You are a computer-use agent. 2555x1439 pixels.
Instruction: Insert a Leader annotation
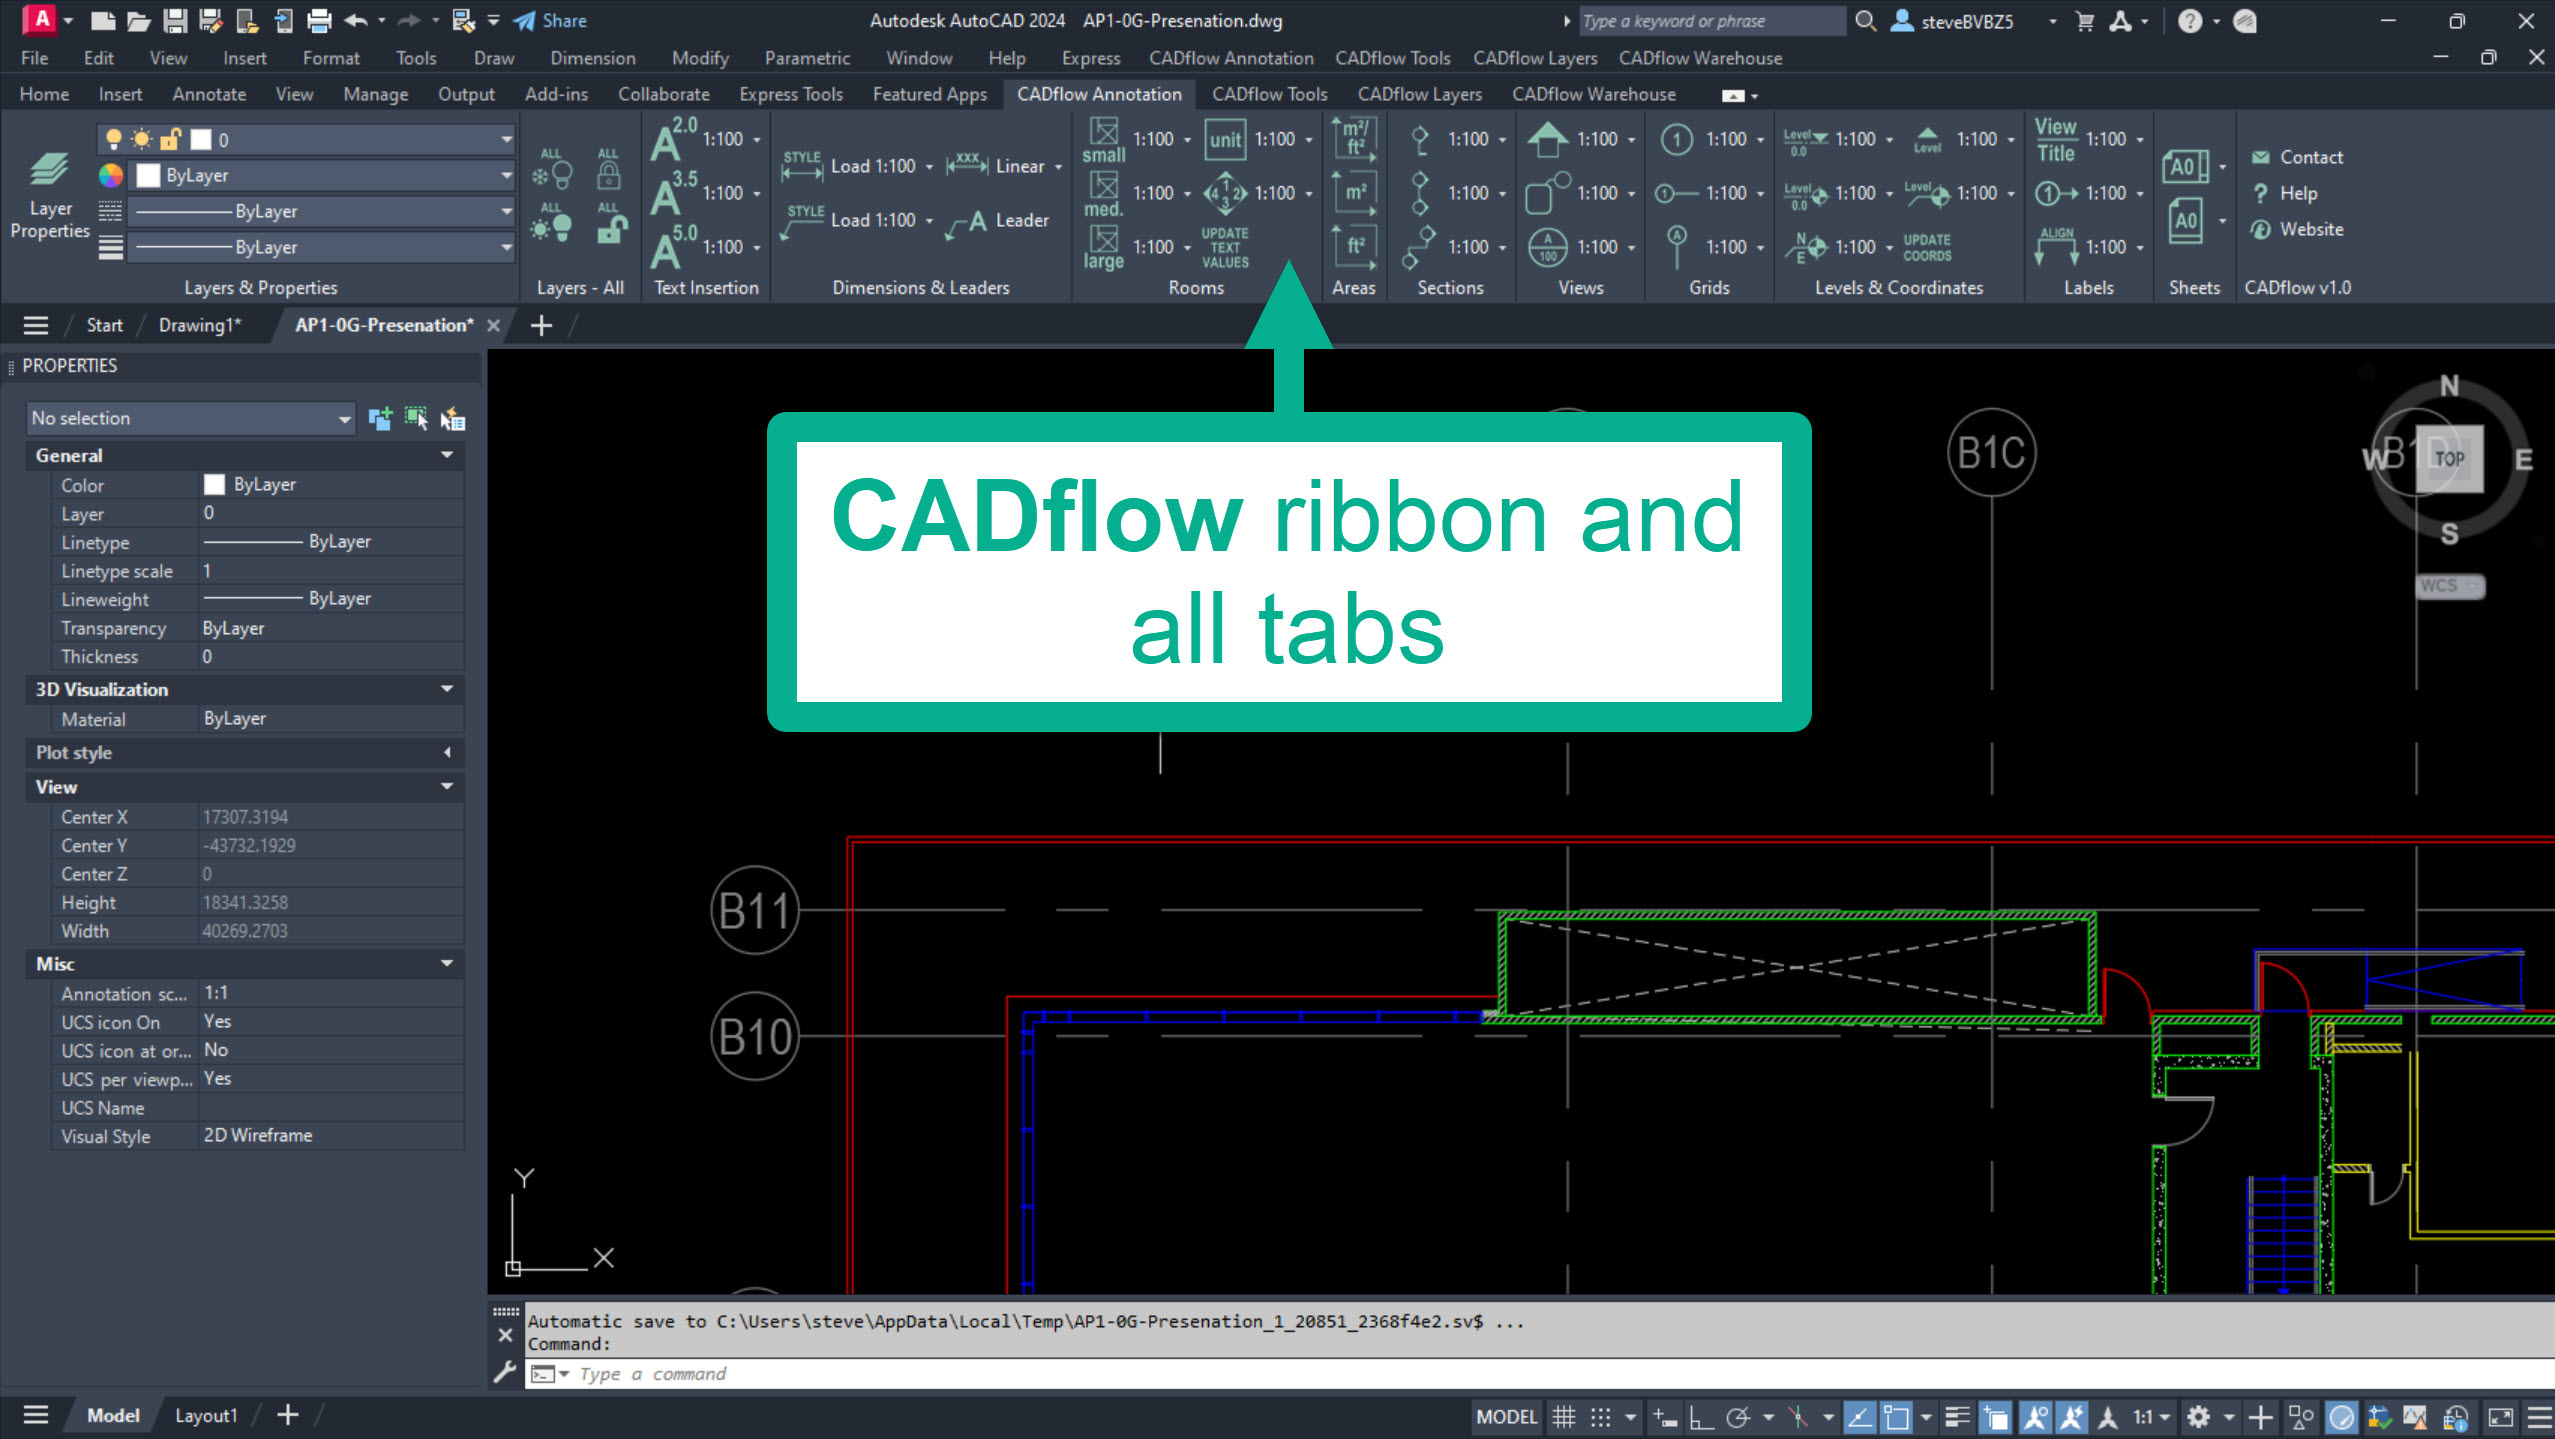[x=998, y=221]
